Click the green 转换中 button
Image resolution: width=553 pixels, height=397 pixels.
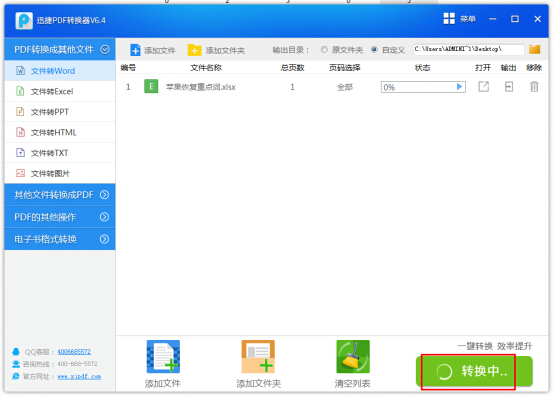474,371
